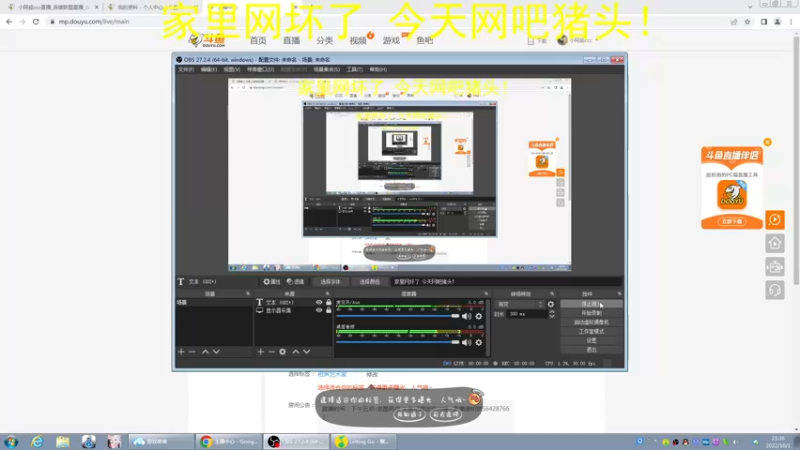The image size is (800, 450).
Task: Open the Windows Start menu
Action: coord(11,441)
